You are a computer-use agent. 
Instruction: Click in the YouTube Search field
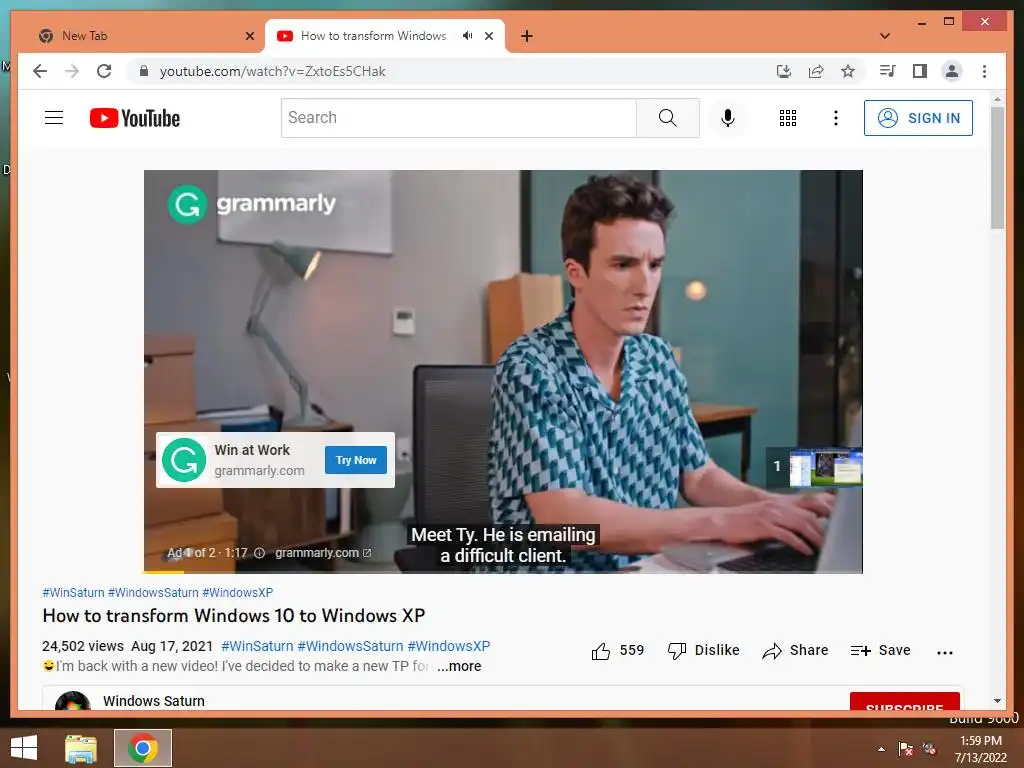click(x=458, y=118)
